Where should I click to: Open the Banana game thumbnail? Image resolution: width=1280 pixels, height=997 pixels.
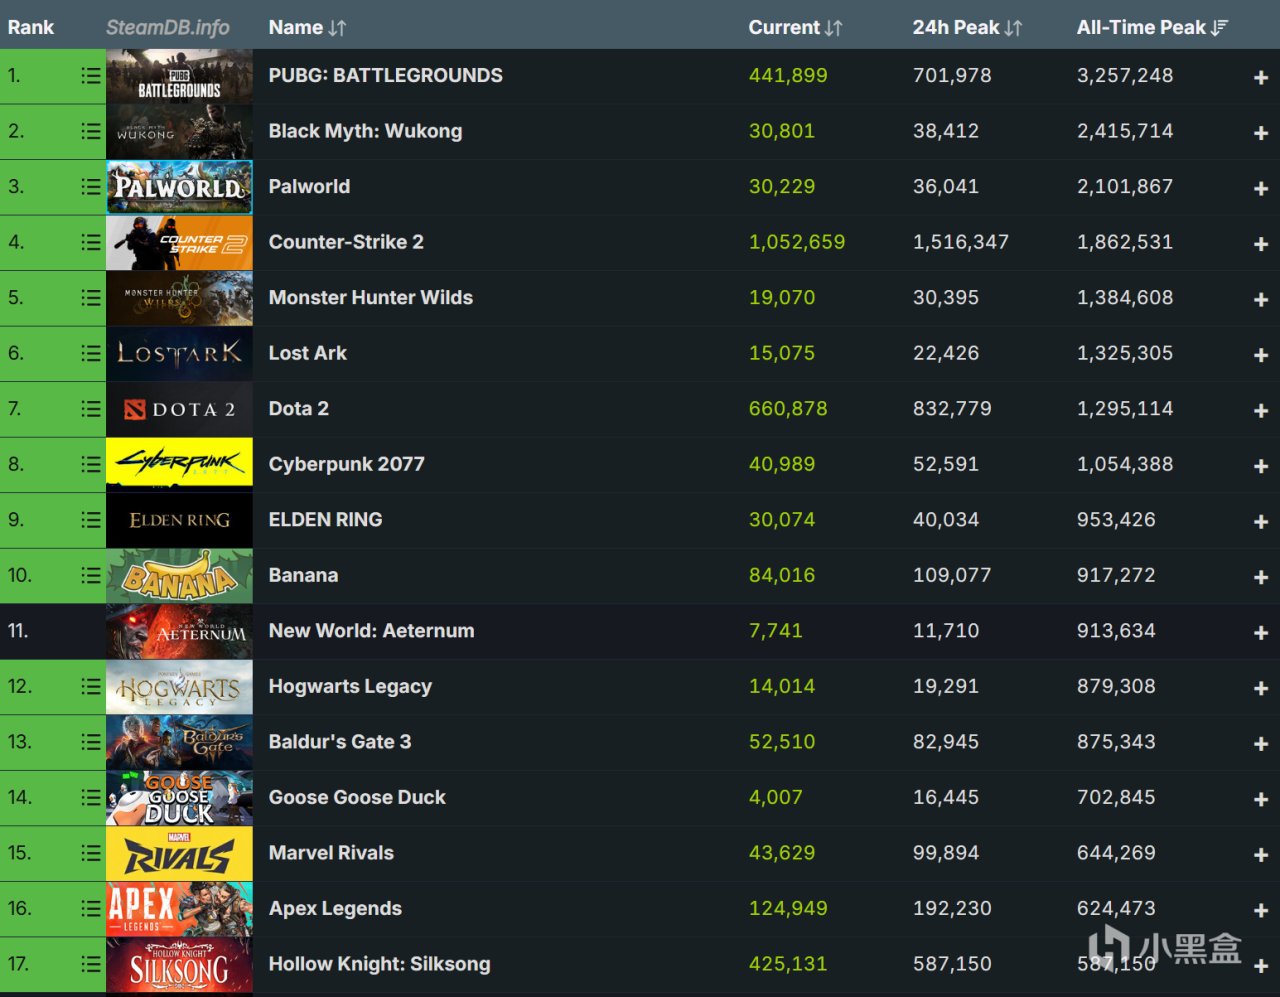pyautogui.click(x=180, y=575)
